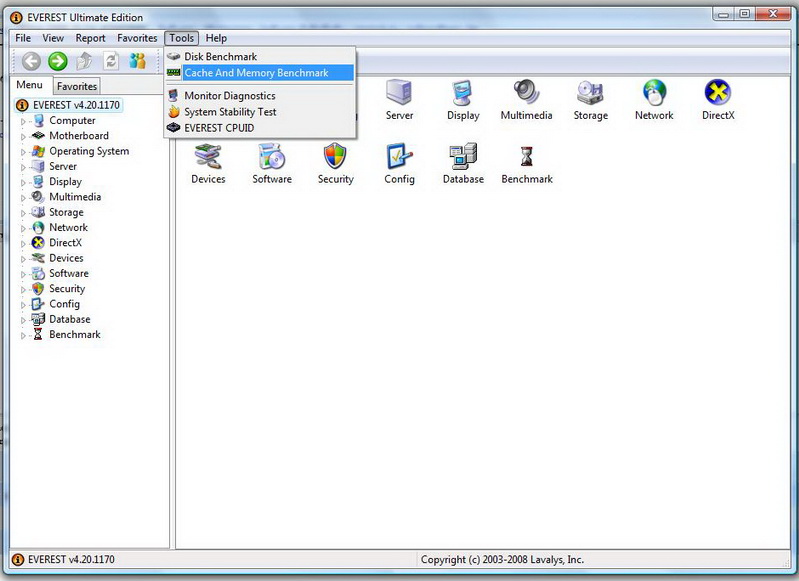Open the Devices icon in main panel
The width and height of the screenshot is (799, 581).
pos(208,157)
